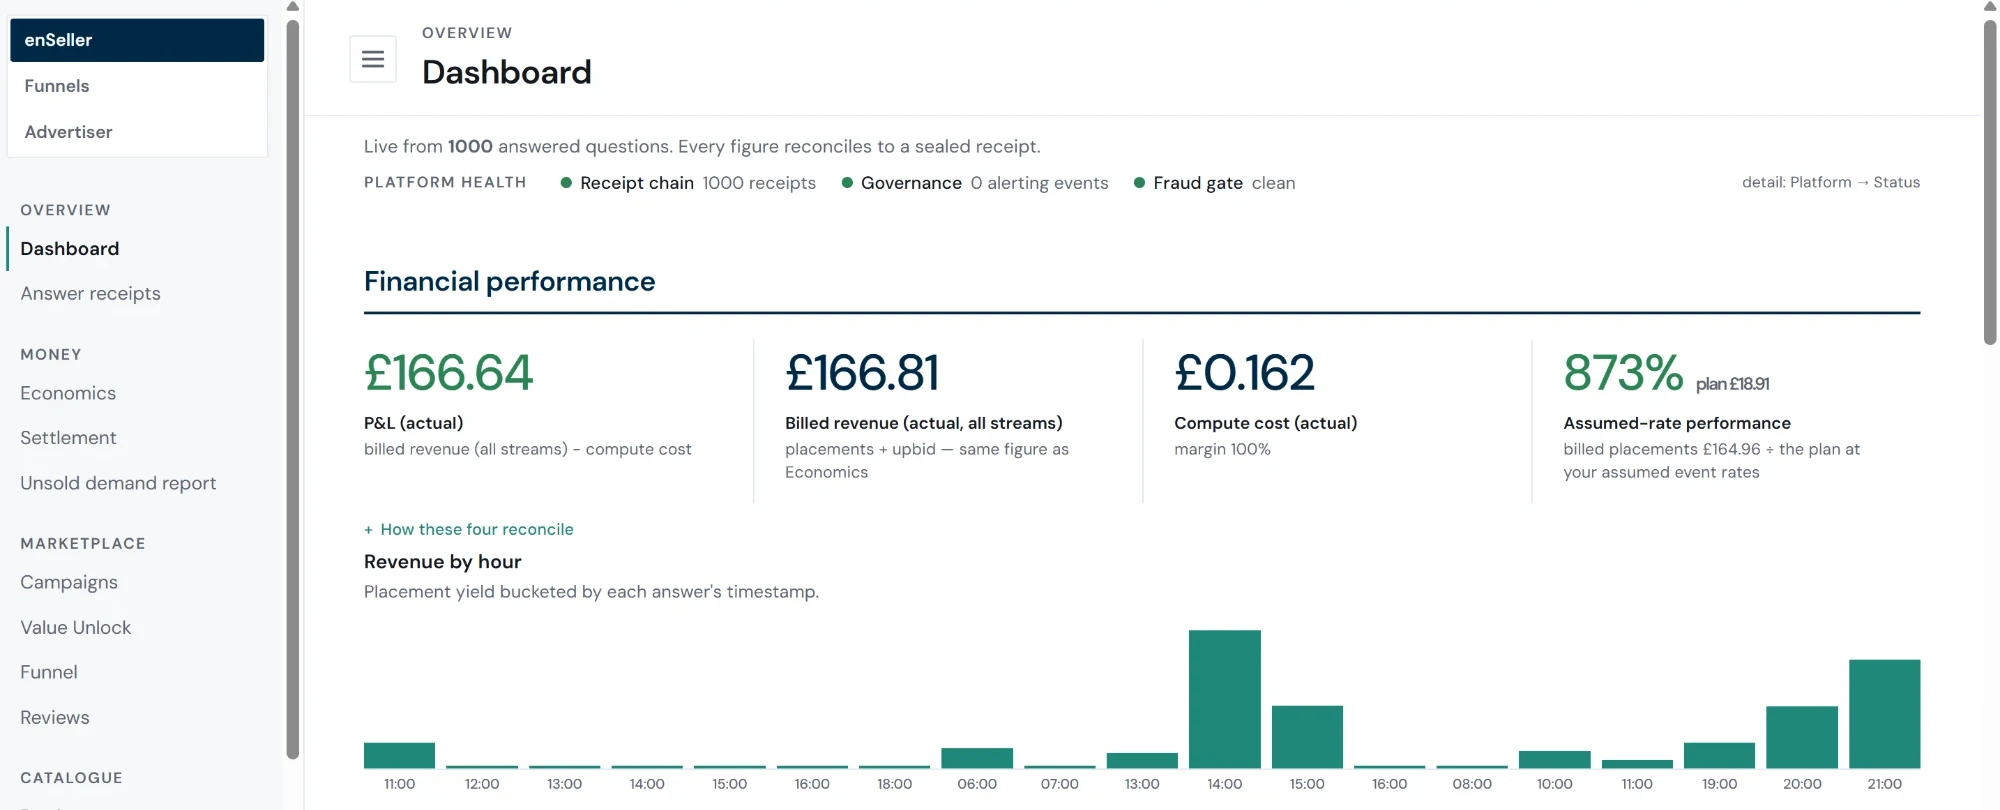Click the £0.162 compute cost figure
Viewport: 2000px width, 810px height.
pos(1244,373)
